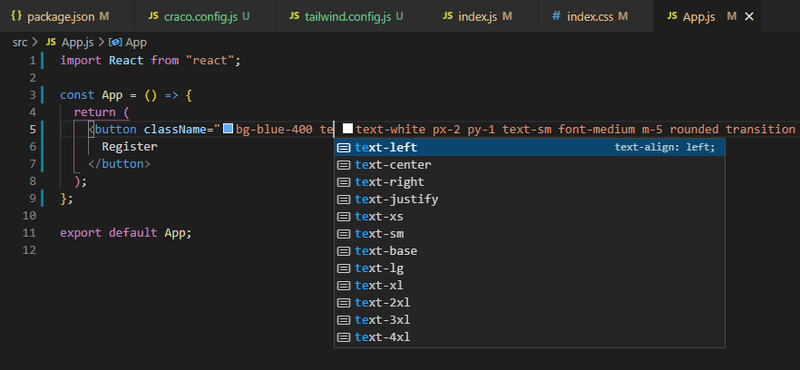This screenshot has width=800, height=370.
Task: Pick the text-justify suggestion
Action: tap(529, 199)
